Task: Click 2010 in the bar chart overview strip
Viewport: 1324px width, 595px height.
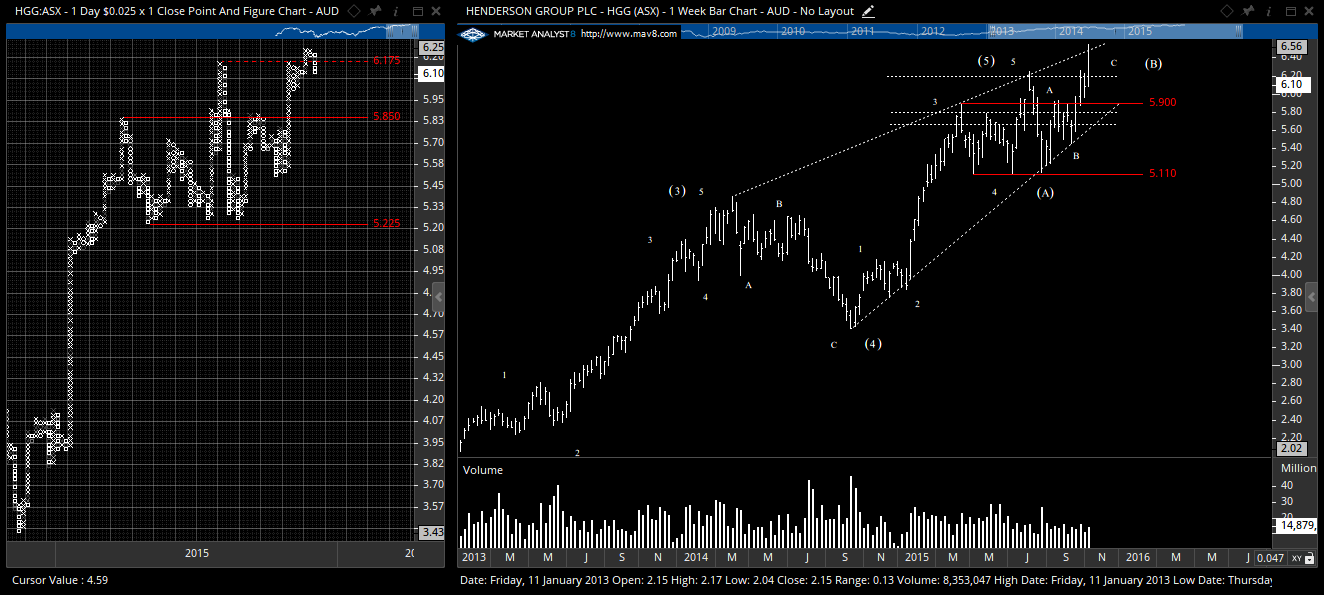Action: (793, 32)
